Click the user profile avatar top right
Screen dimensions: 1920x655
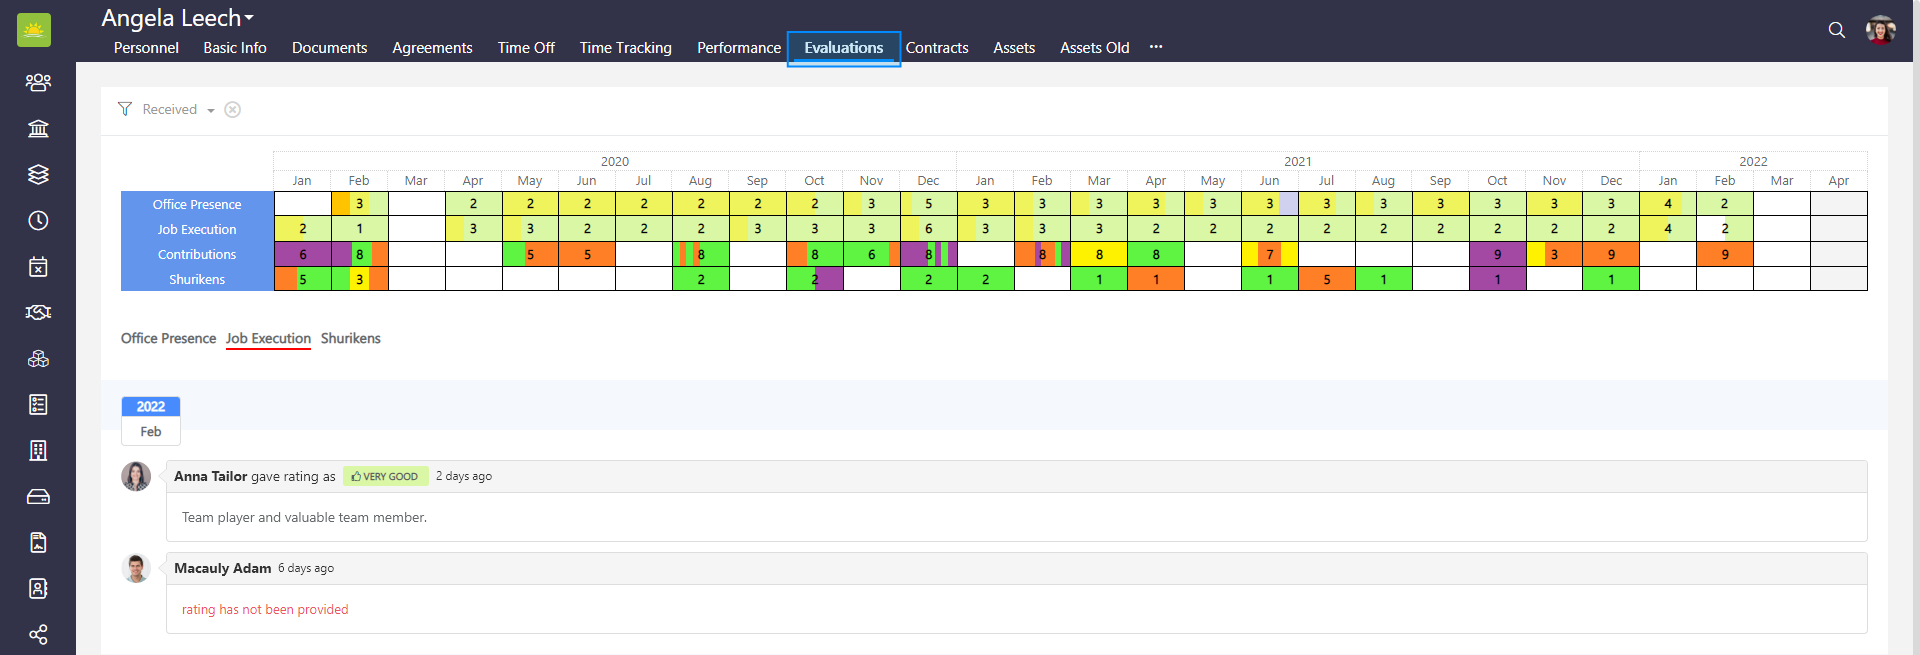1880,30
